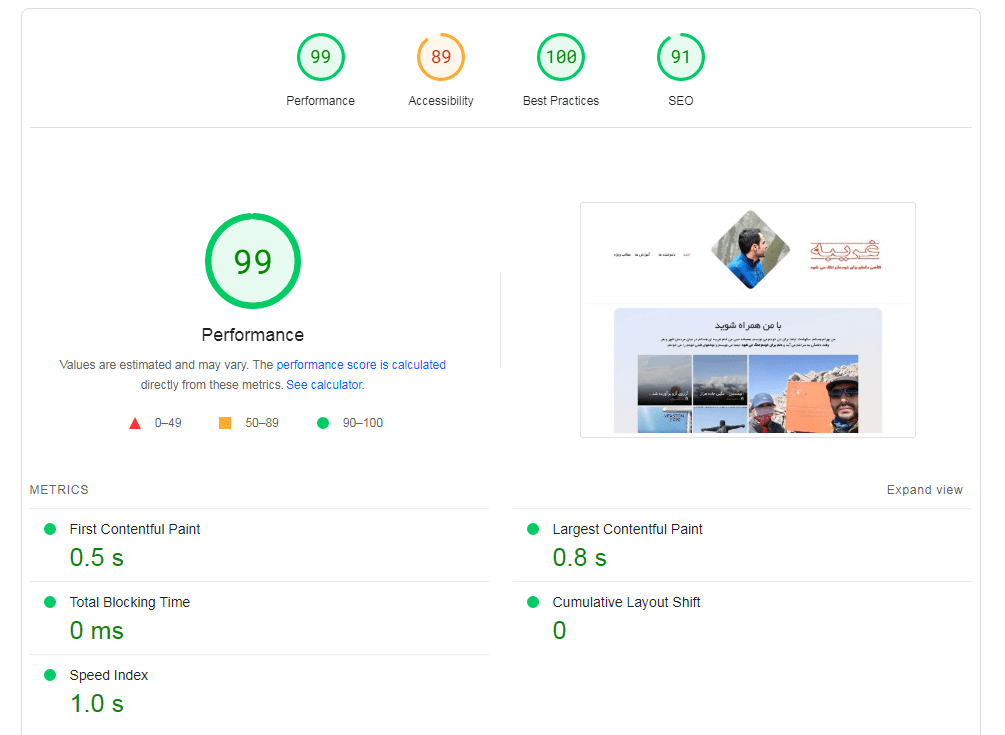This screenshot has width=1005, height=735.
Task: Click the See calculator link
Action: (322, 384)
